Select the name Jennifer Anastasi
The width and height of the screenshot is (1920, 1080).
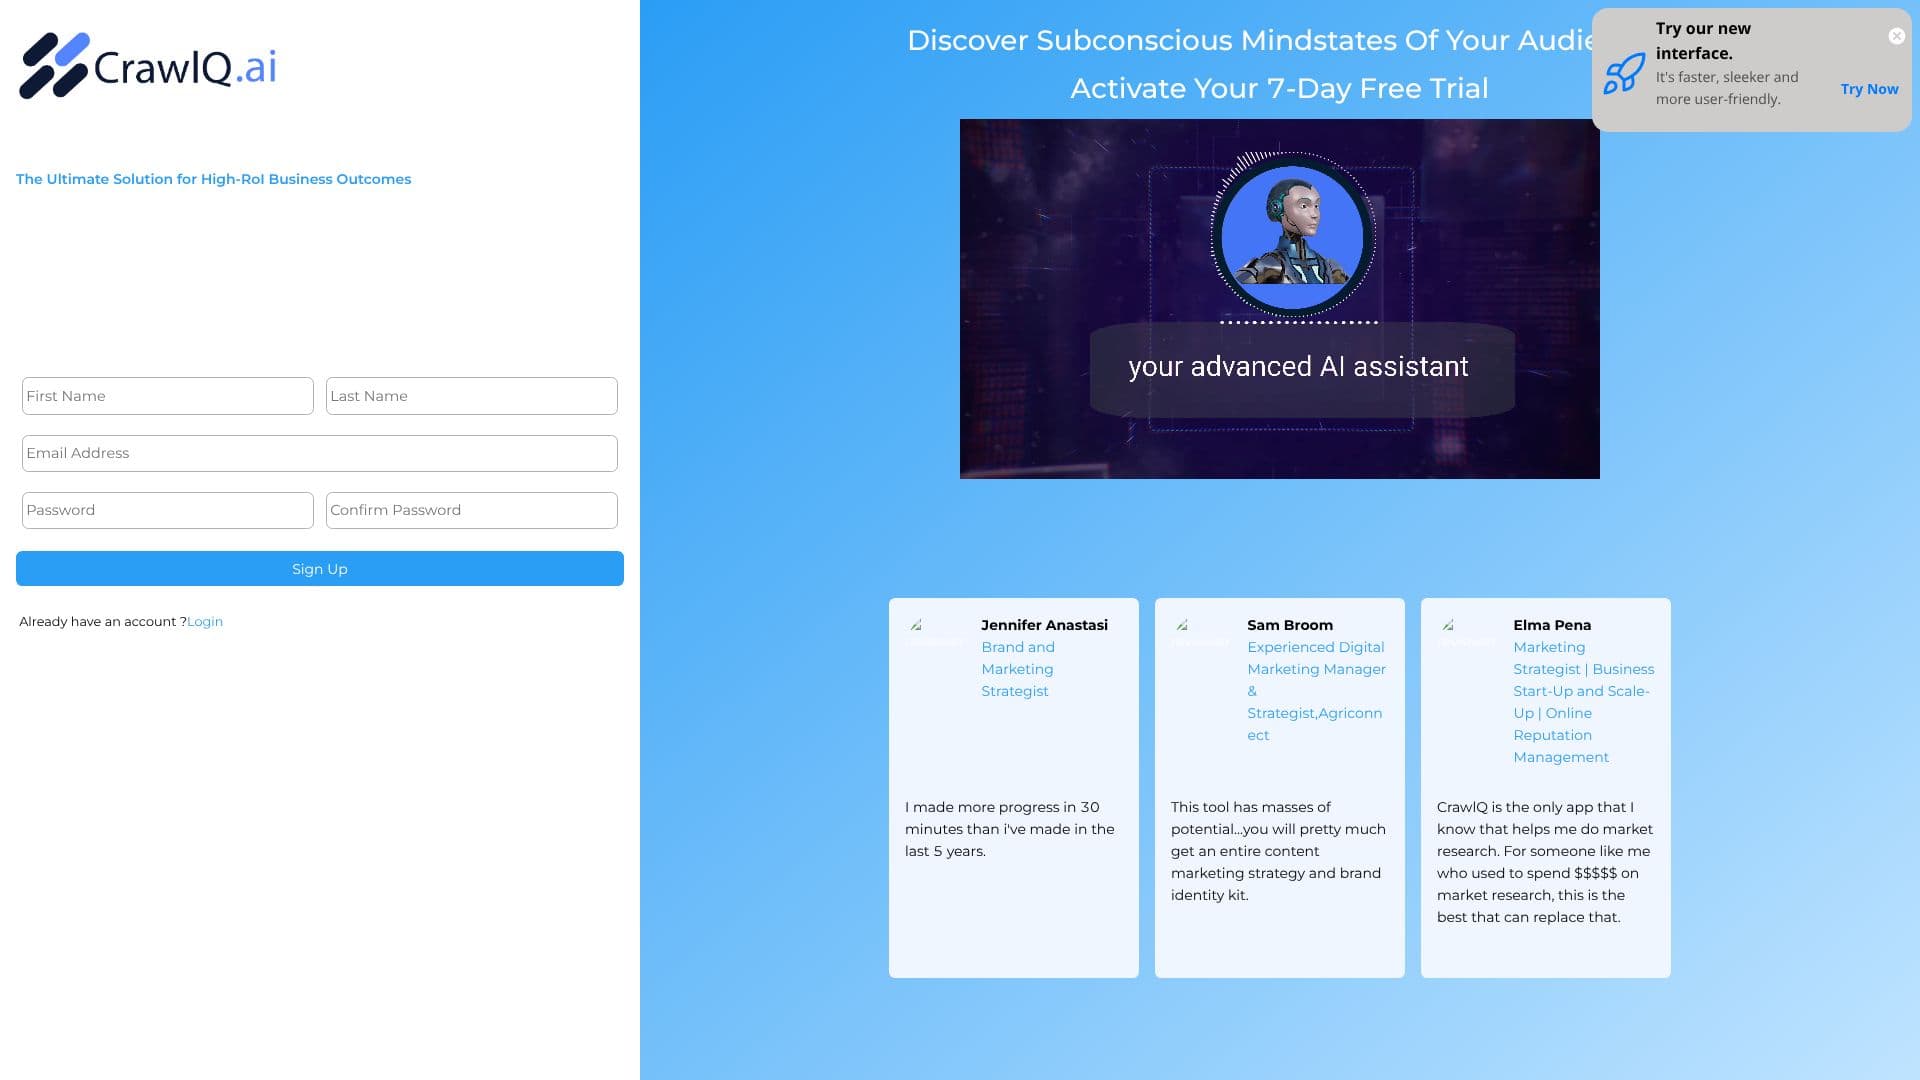pyautogui.click(x=1044, y=625)
